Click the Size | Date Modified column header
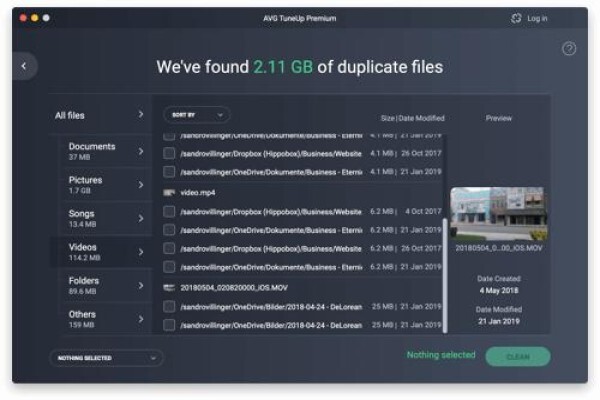This screenshot has height=400, width=600. (x=412, y=118)
